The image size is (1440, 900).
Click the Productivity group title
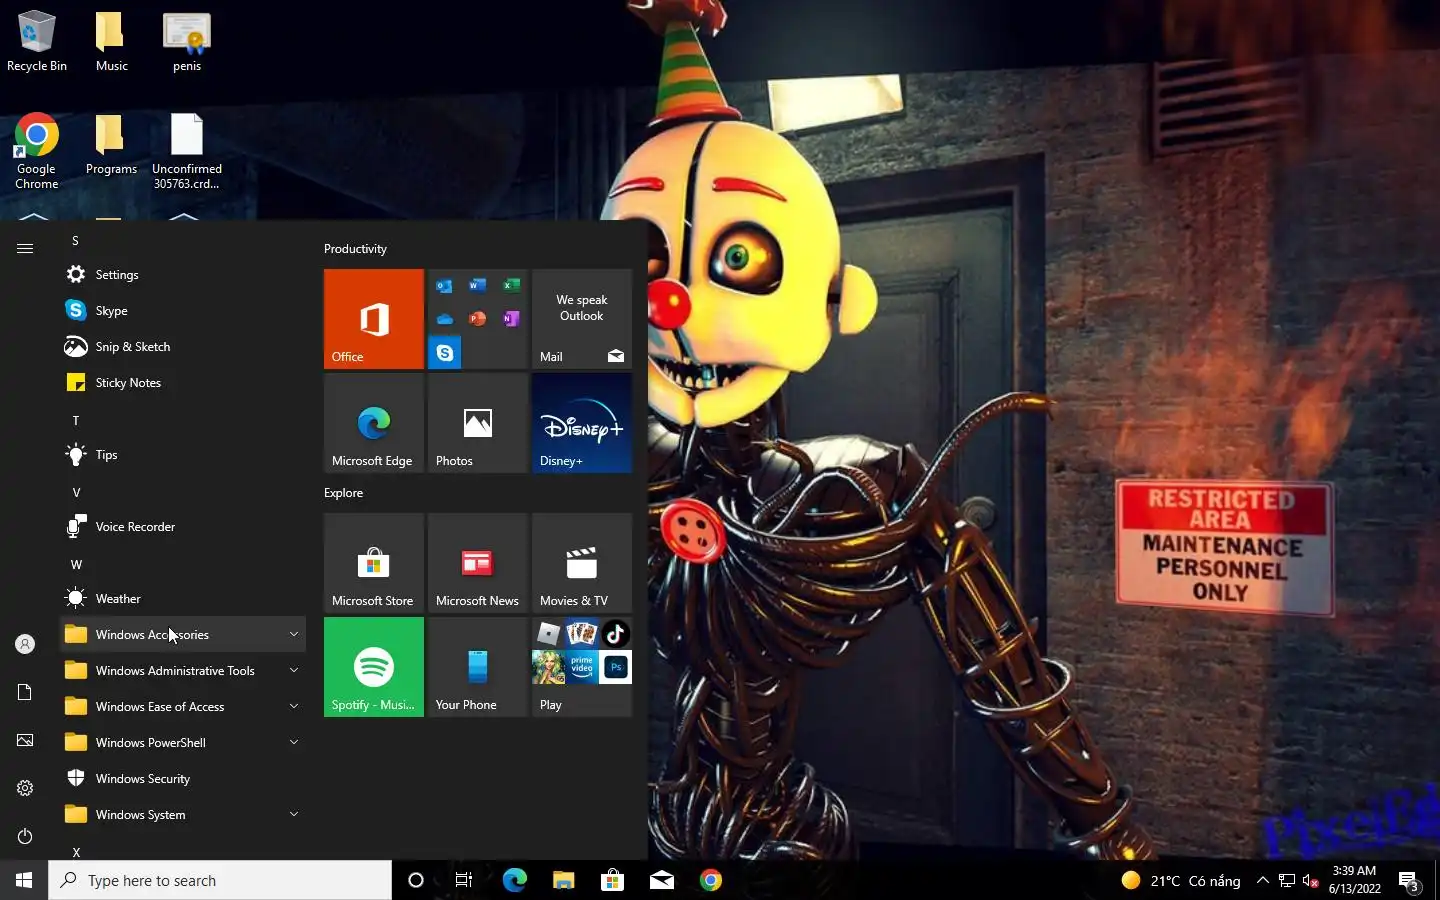pos(355,249)
